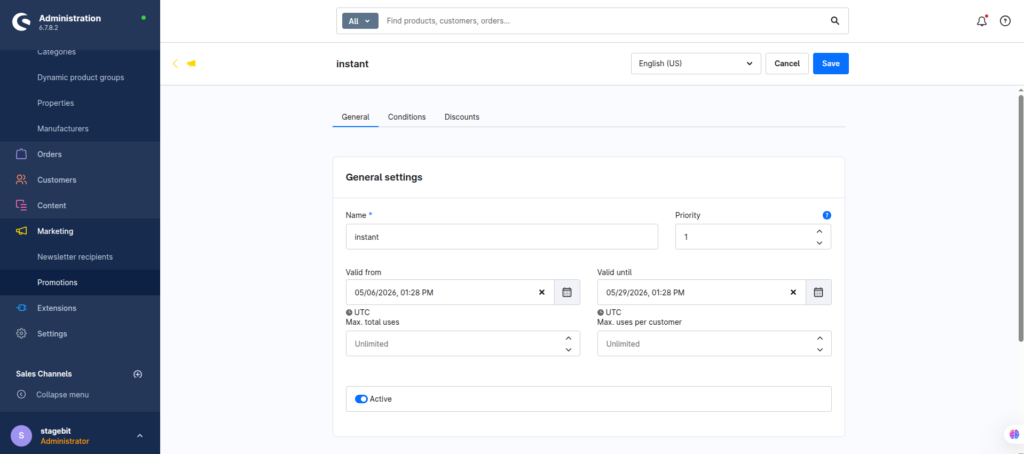Go back using the yellow arrow
The width and height of the screenshot is (1024, 454).
(175, 63)
